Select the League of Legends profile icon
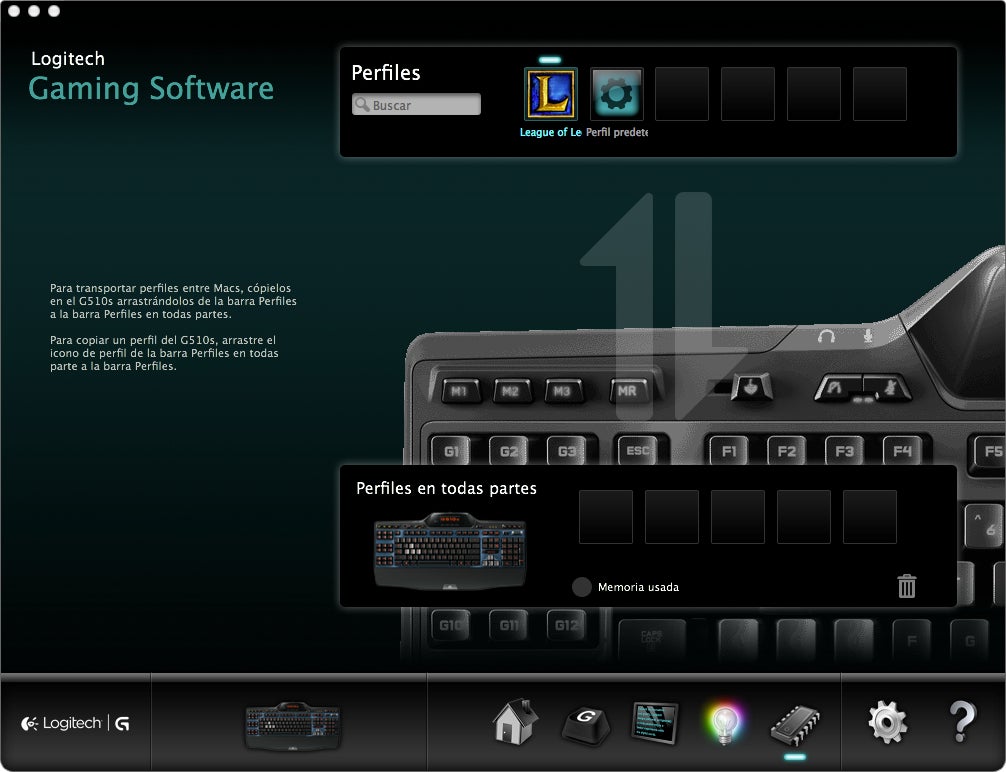Viewport: 1006px width, 772px height. point(550,94)
